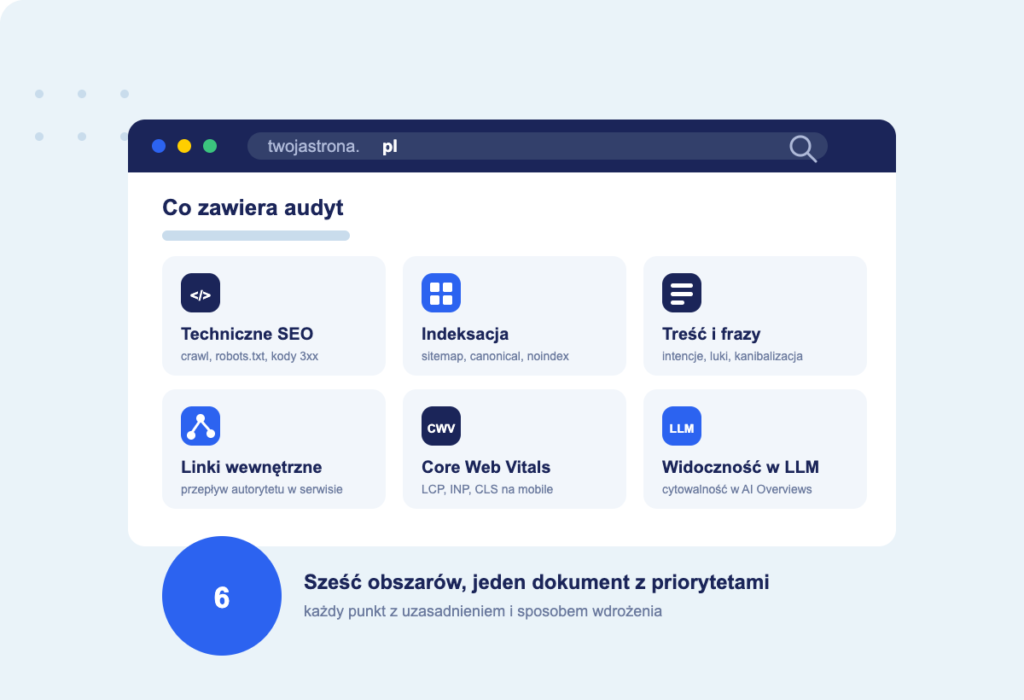Focus the twojastrona.pl address bar

point(537,146)
